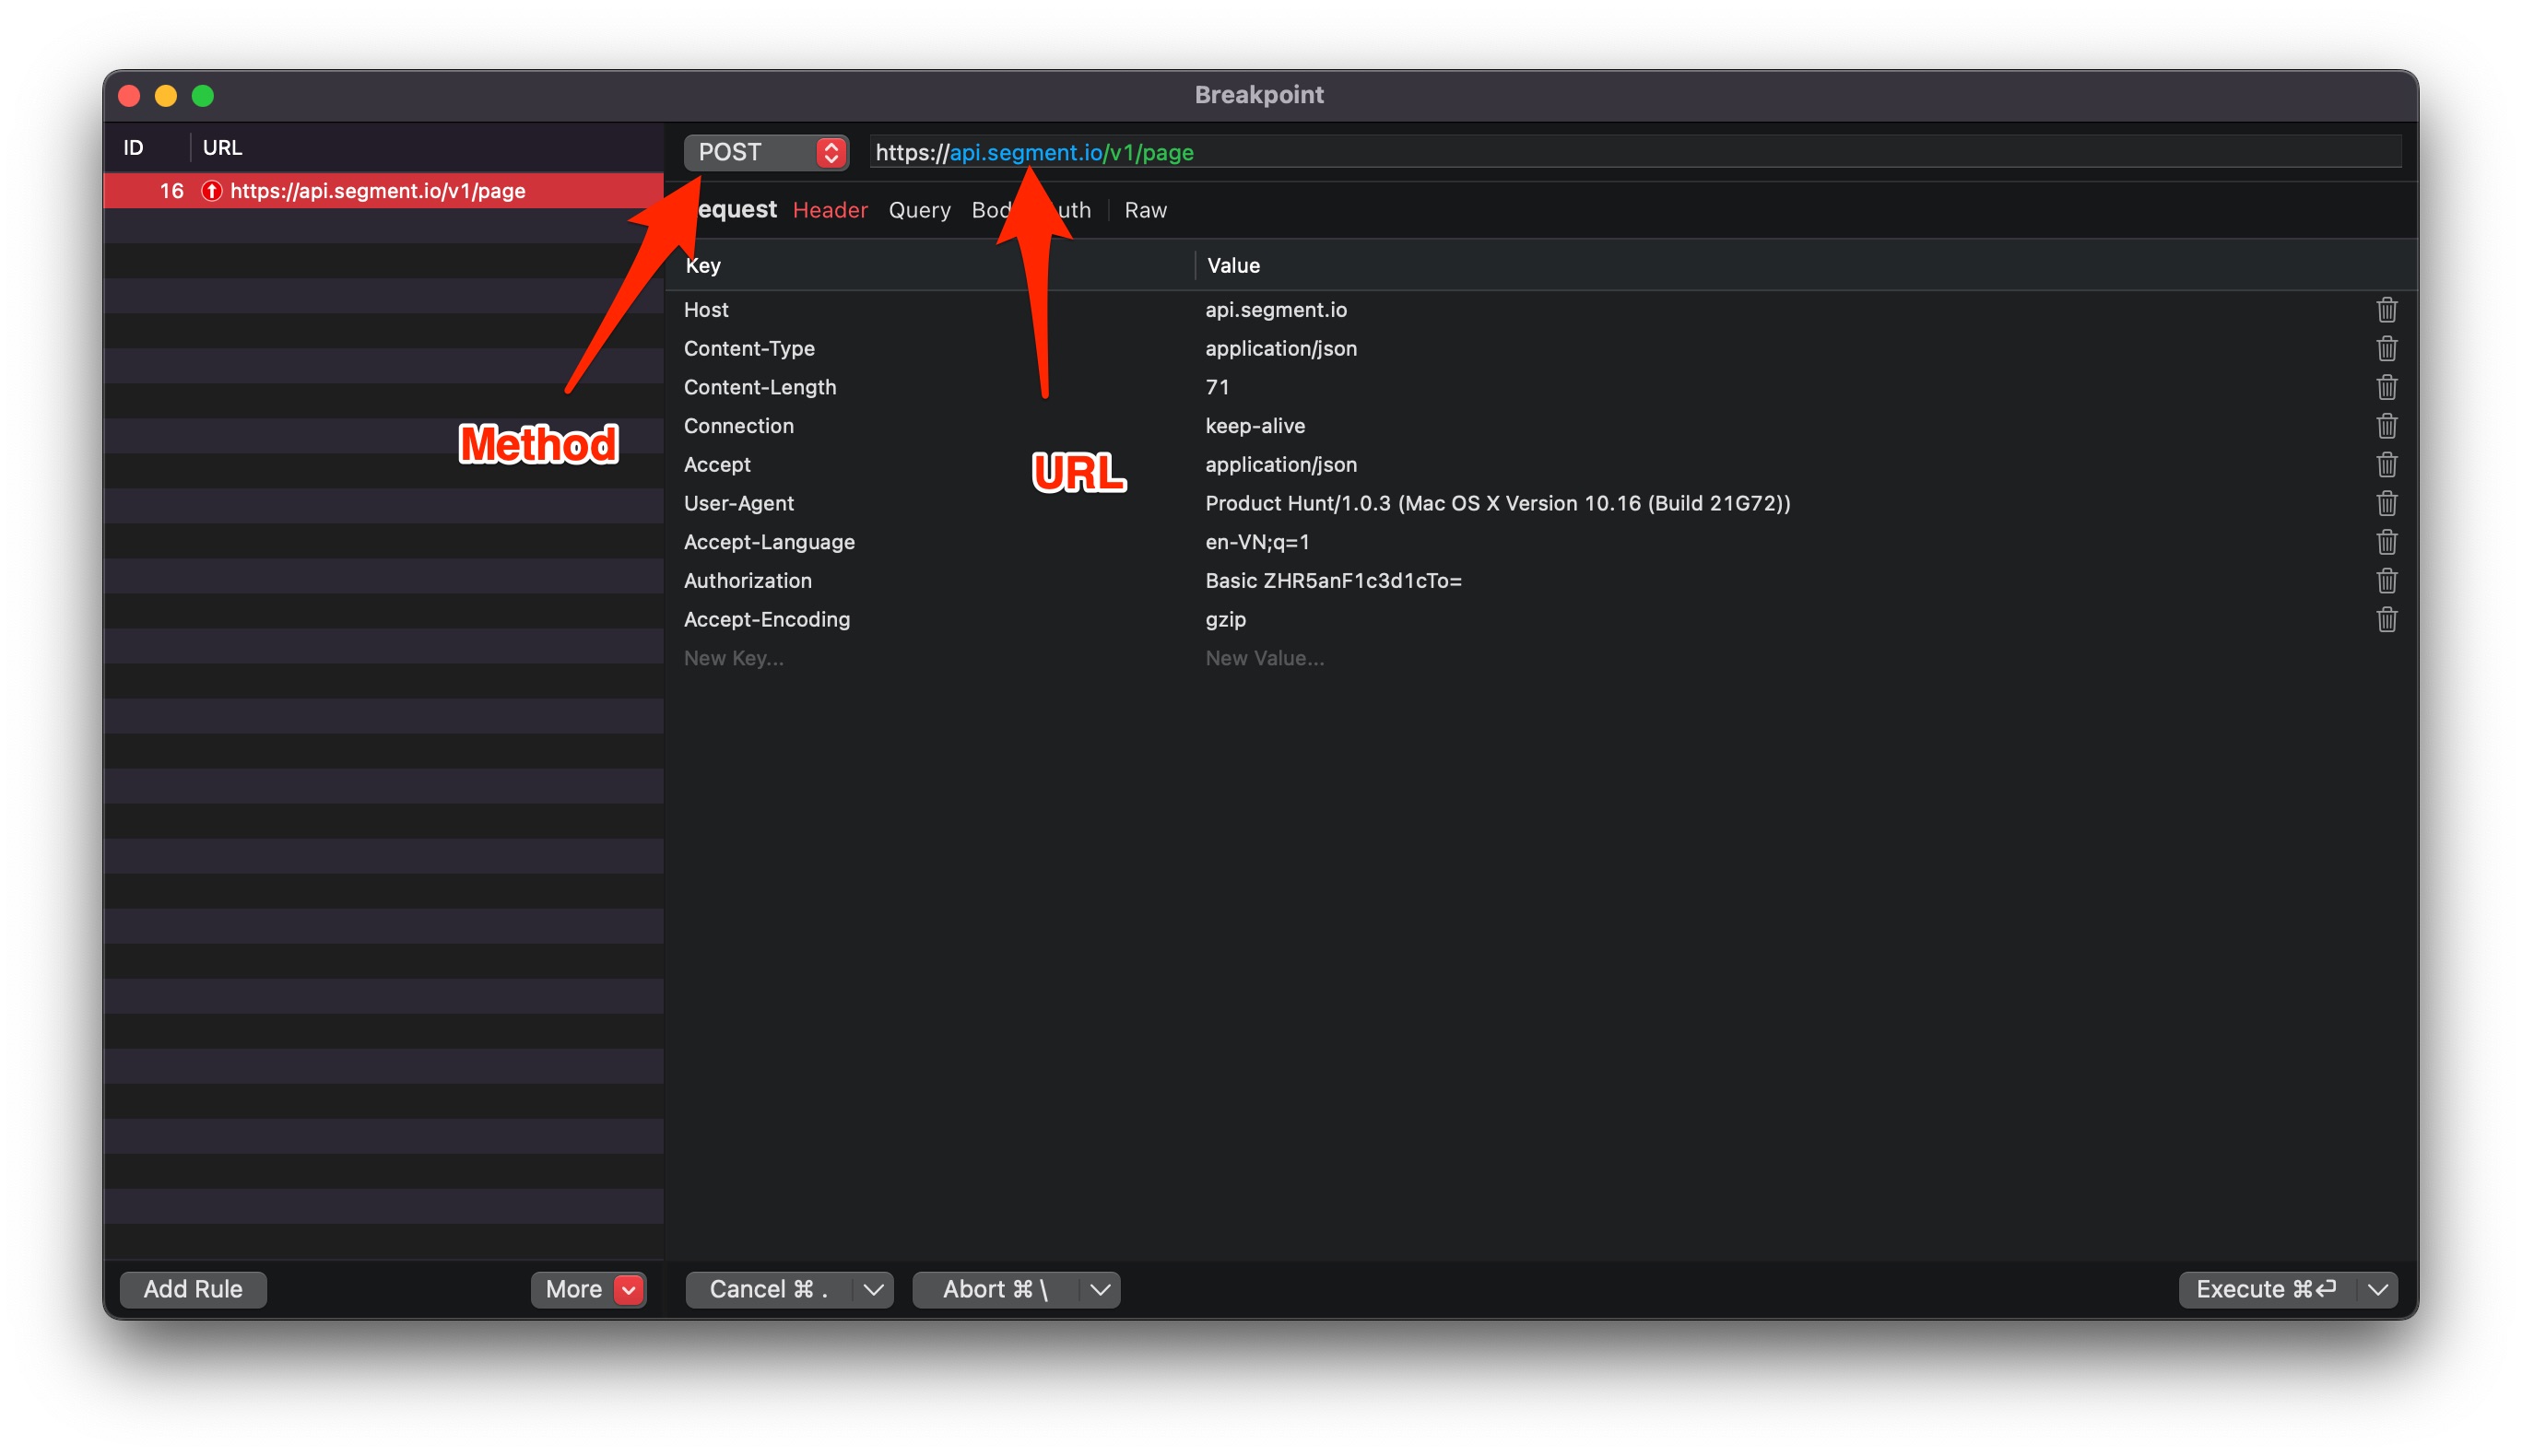Image resolution: width=2522 pixels, height=1456 pixels.
Task: Click the Add Rule button
Action: pyautogui.click(x=193, y=1289)
